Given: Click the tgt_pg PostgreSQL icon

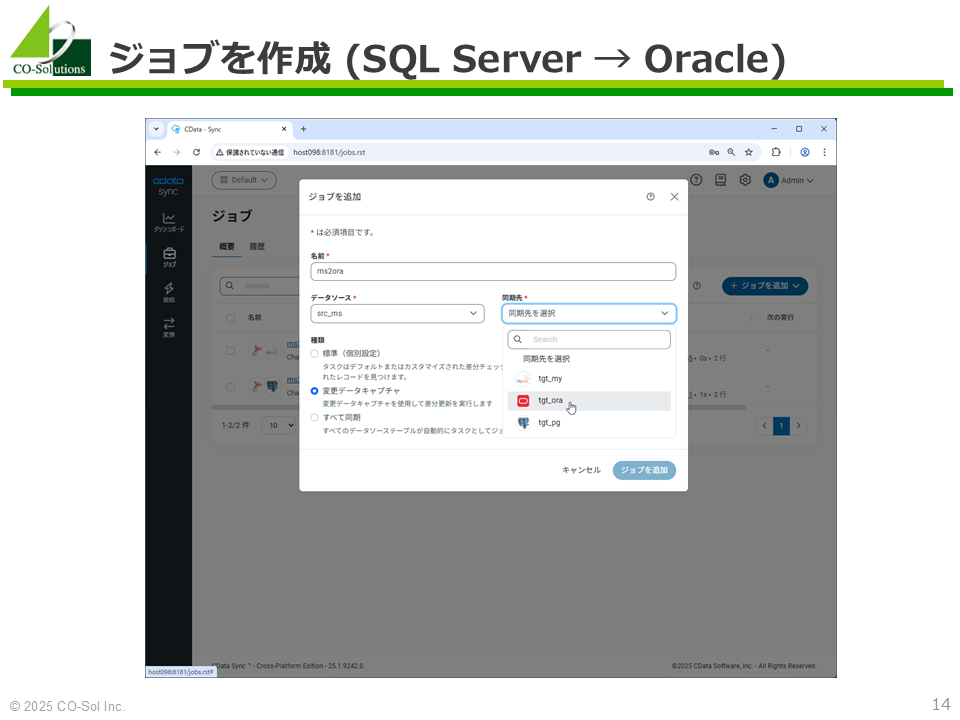Looking at the screenshot, I should 523,423.
